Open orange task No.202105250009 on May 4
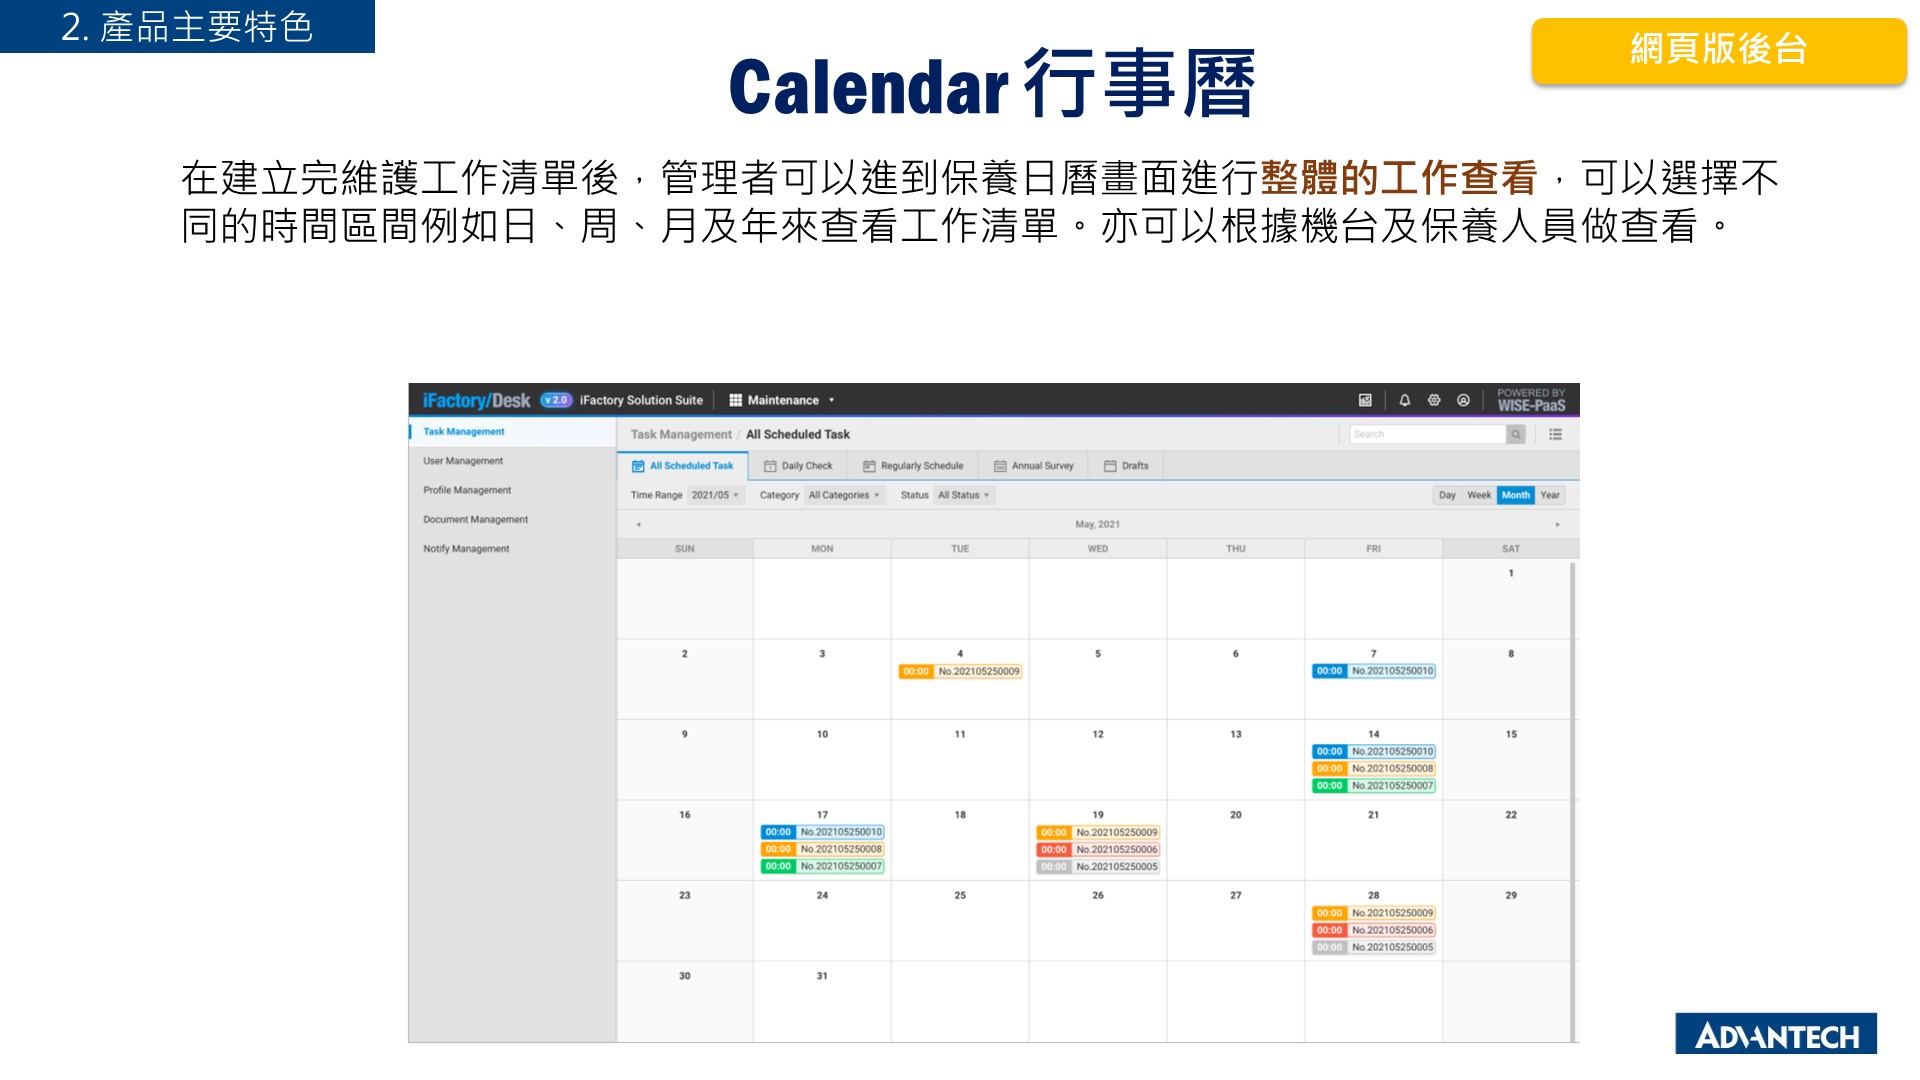The image size is (1920, 1080). 960,672
